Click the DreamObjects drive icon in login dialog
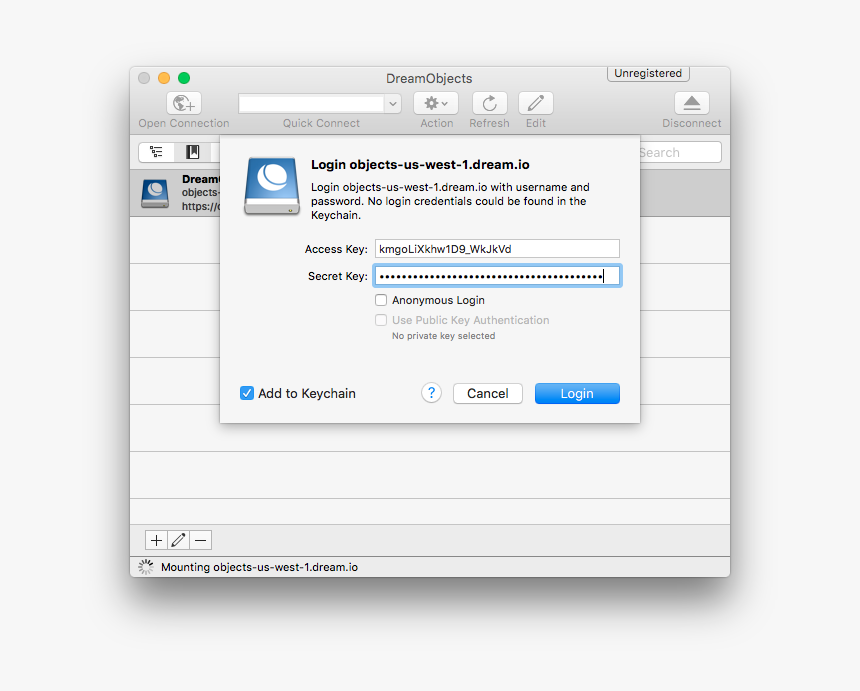This screenshot has width=860, height=691. (x=272, y=186)
